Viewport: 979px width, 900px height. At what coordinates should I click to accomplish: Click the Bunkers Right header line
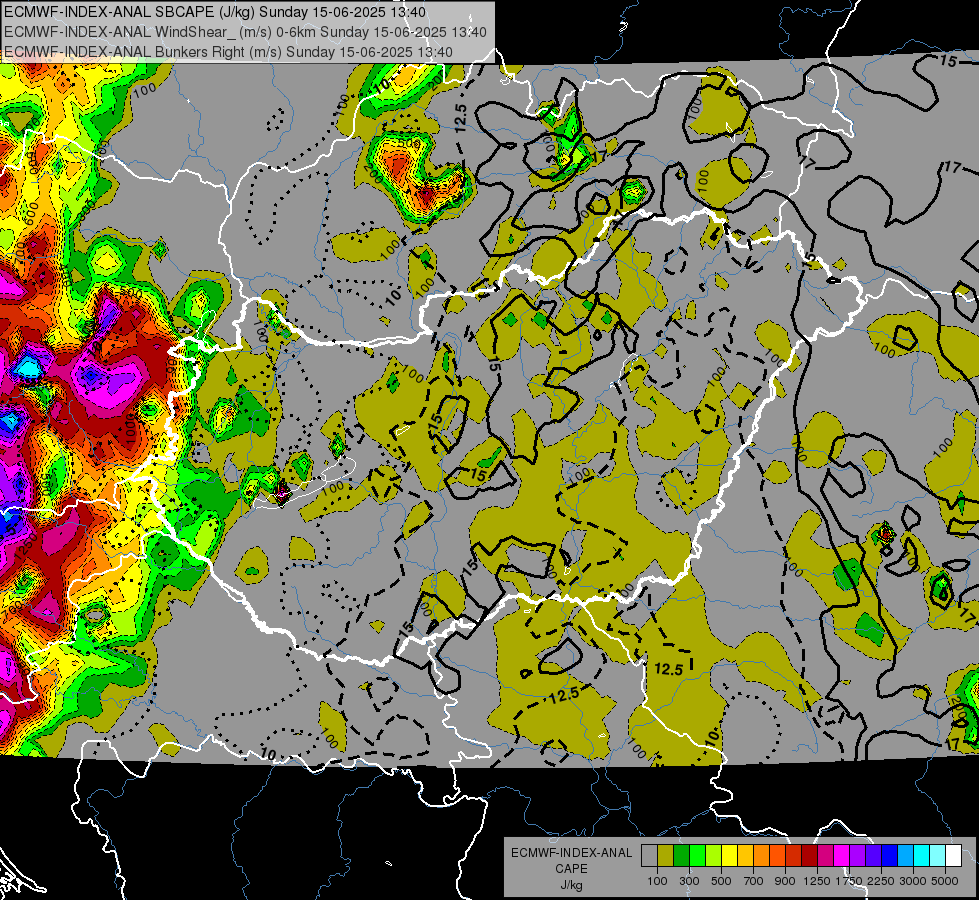(228, 52)
